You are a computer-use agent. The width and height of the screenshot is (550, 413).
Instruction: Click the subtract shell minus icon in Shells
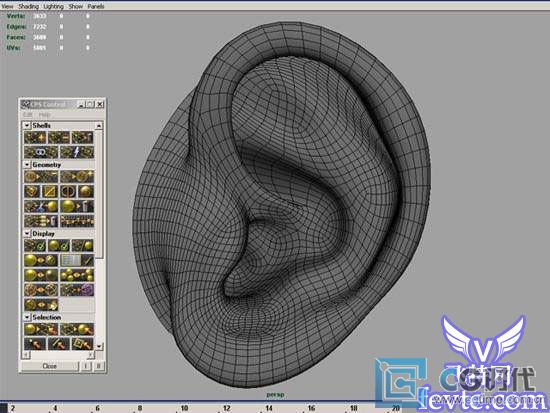(x=59, y=138)
